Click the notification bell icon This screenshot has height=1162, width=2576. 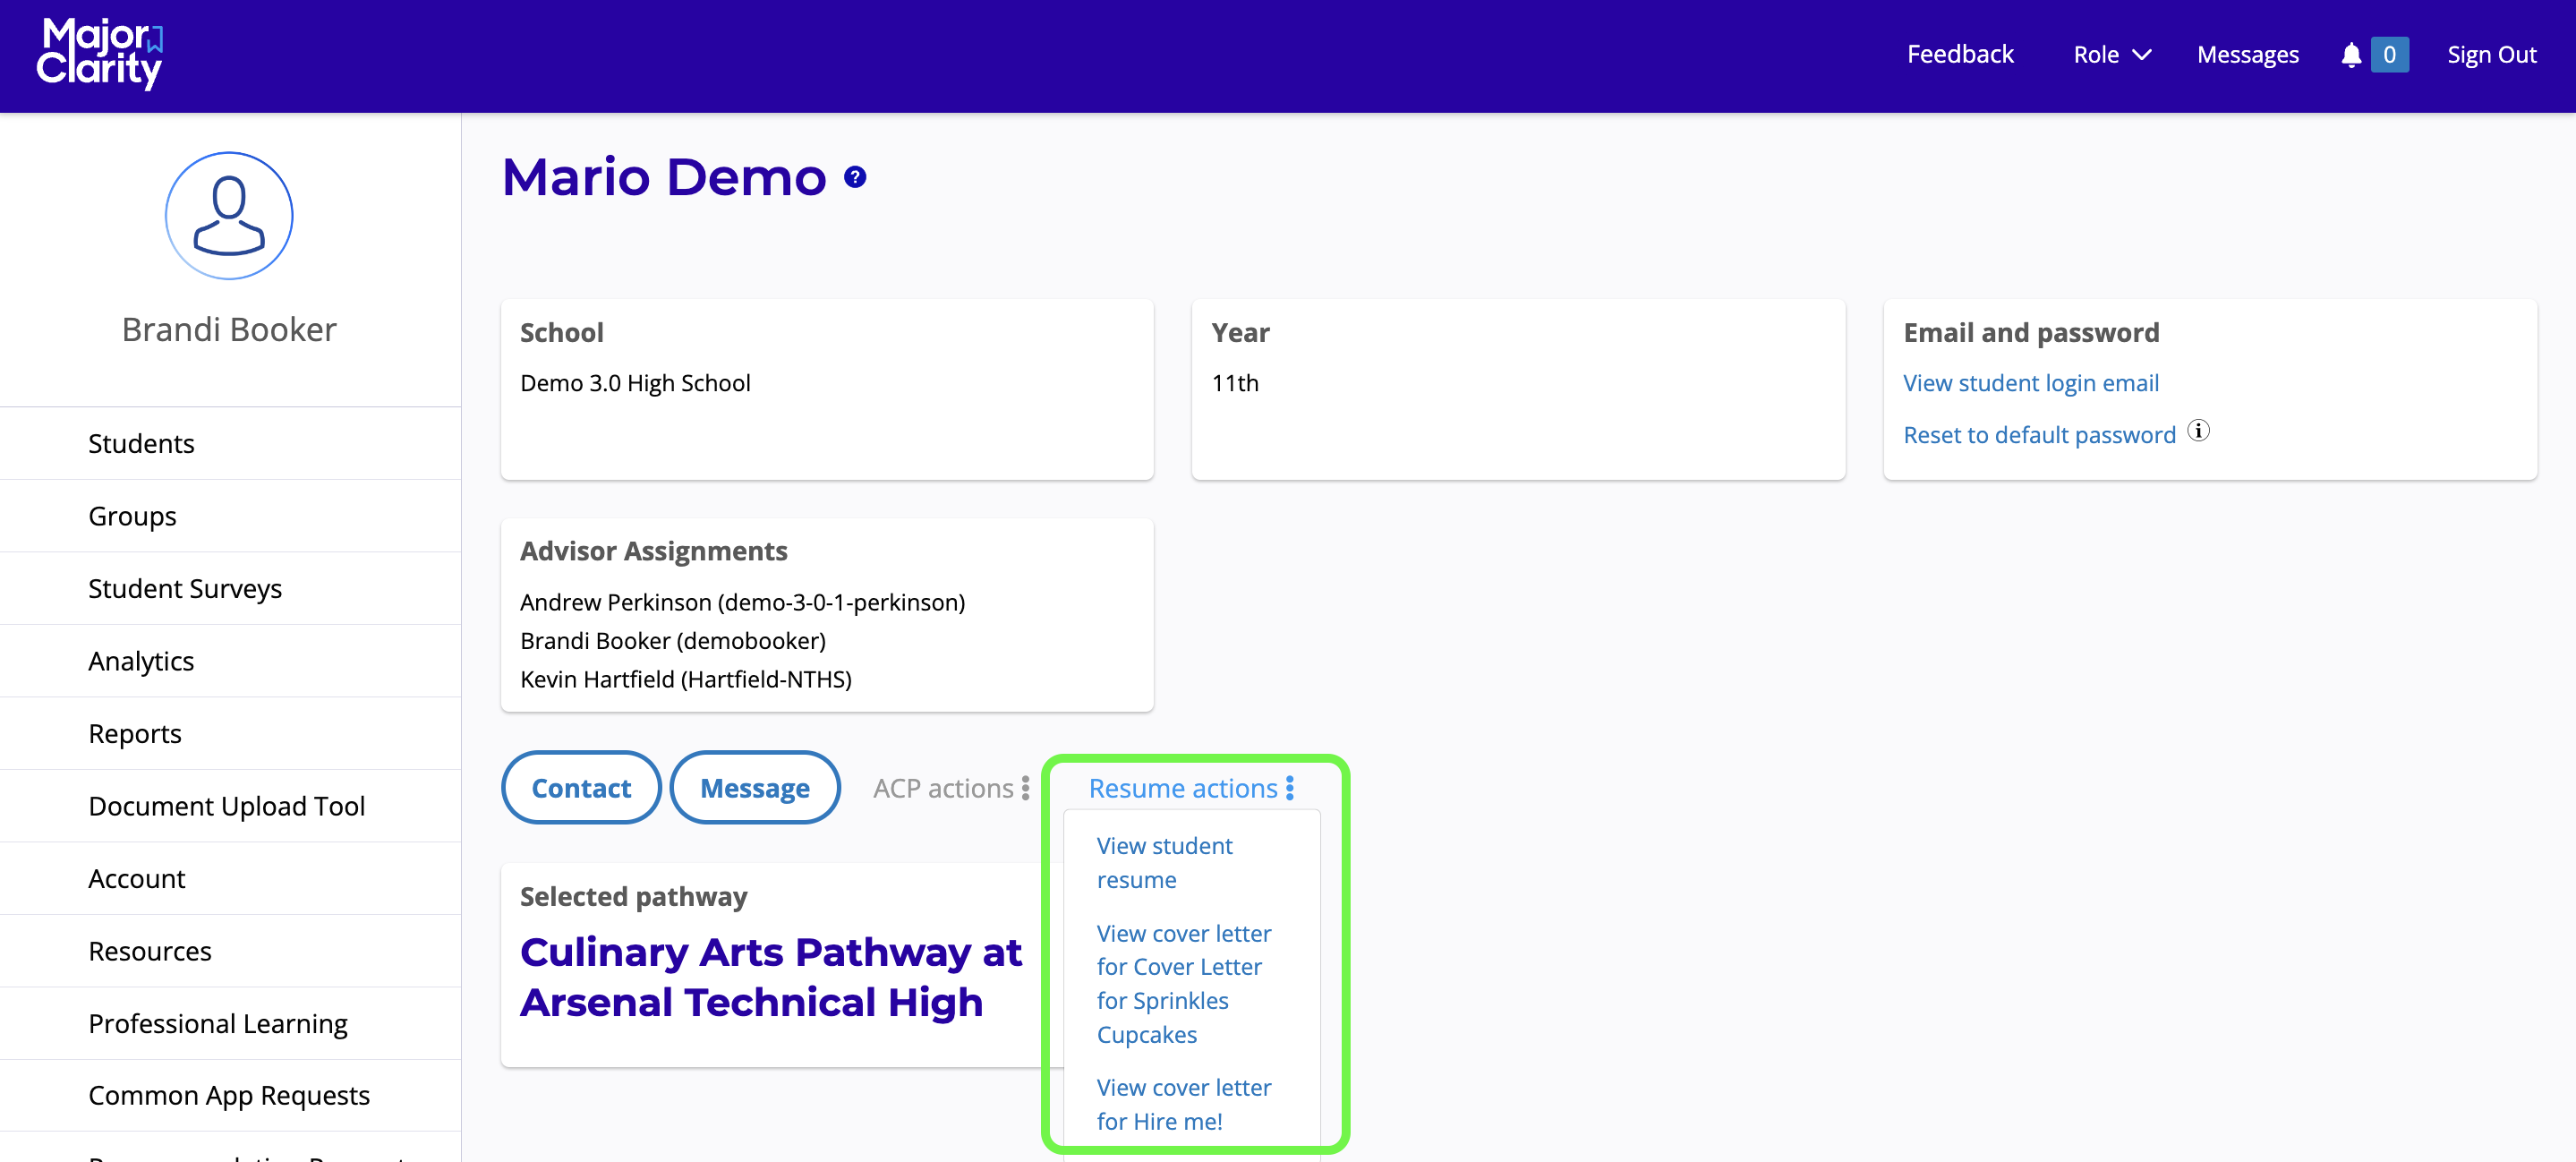click(2351, 55)
